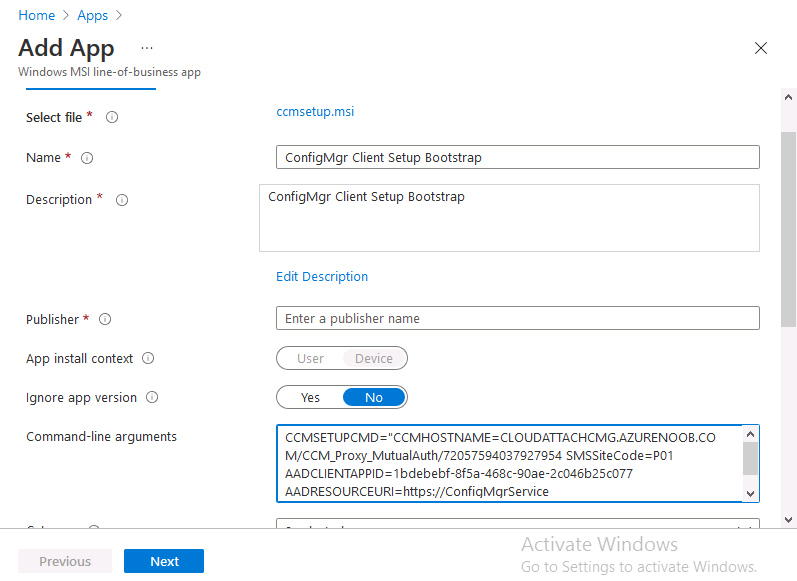Screen dimensions: 797x581
Task: Show info icon beside Description
Action: coord(122,200)
